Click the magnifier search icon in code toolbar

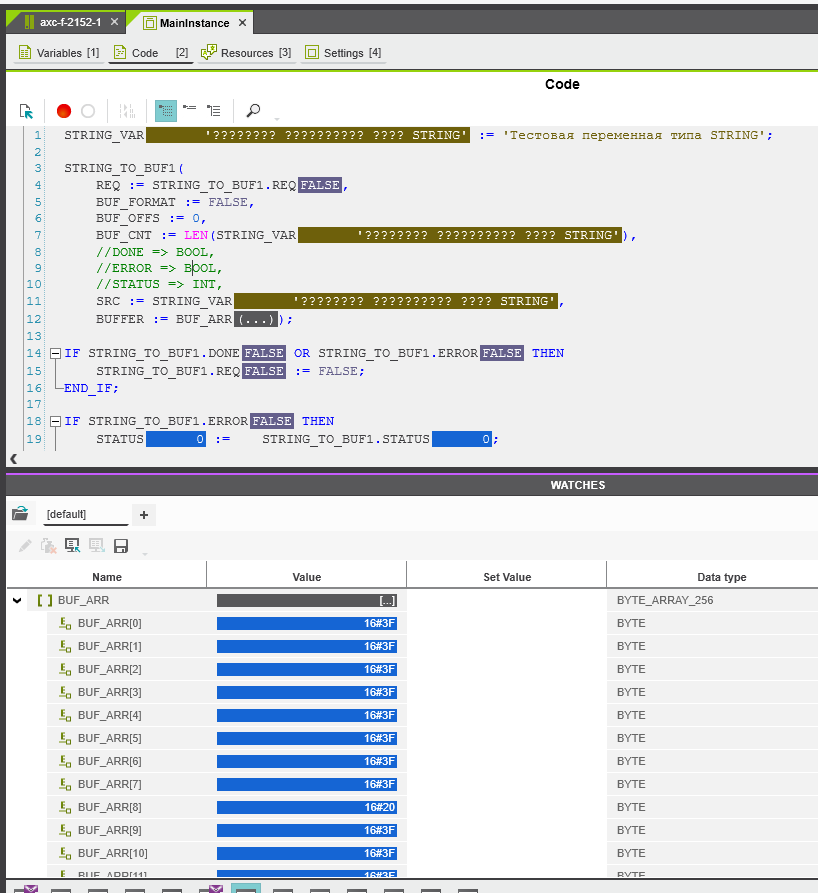click(x=253, y=111)
